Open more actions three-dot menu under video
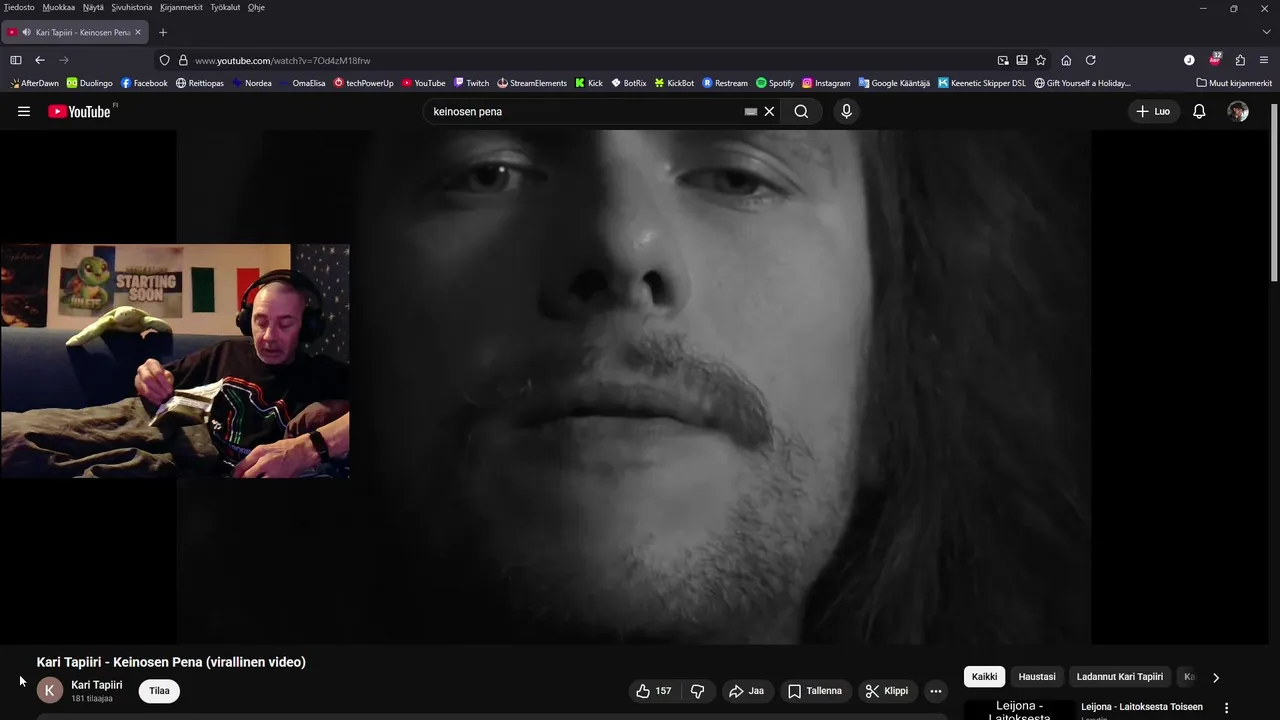The width and height of the screenshot is (1280, 720). click(935, 691)
